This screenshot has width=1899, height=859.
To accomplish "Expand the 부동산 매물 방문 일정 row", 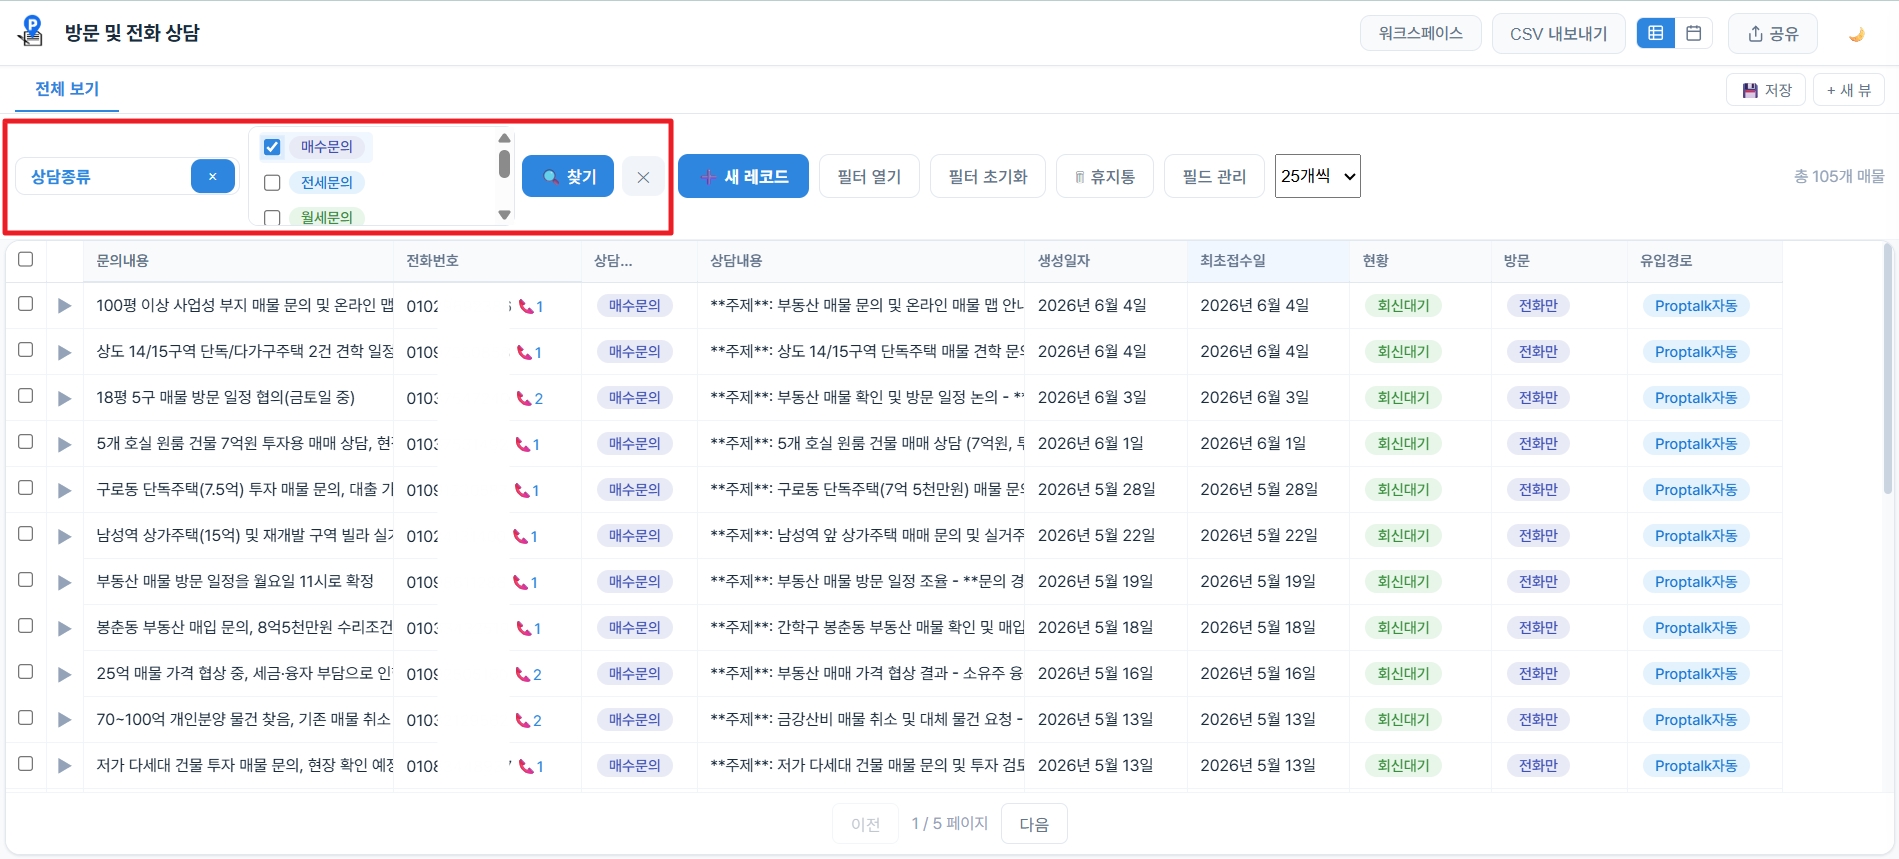I will pos(64,582).
